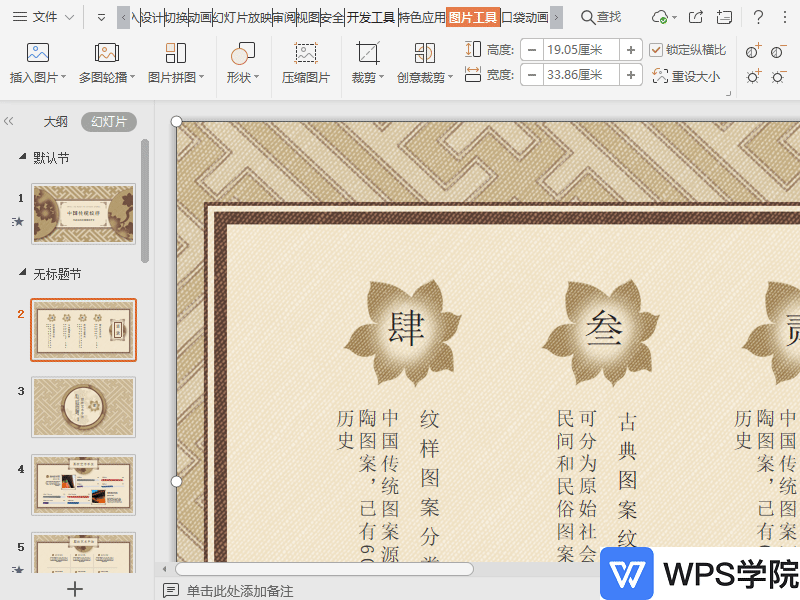Collapse the 无标题节 section

tap(22, 272)
